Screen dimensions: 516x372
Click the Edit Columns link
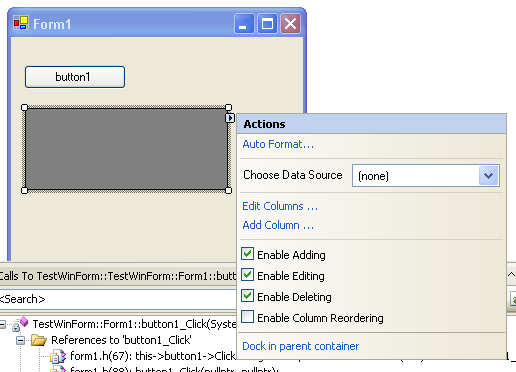(x=280, y=206)
